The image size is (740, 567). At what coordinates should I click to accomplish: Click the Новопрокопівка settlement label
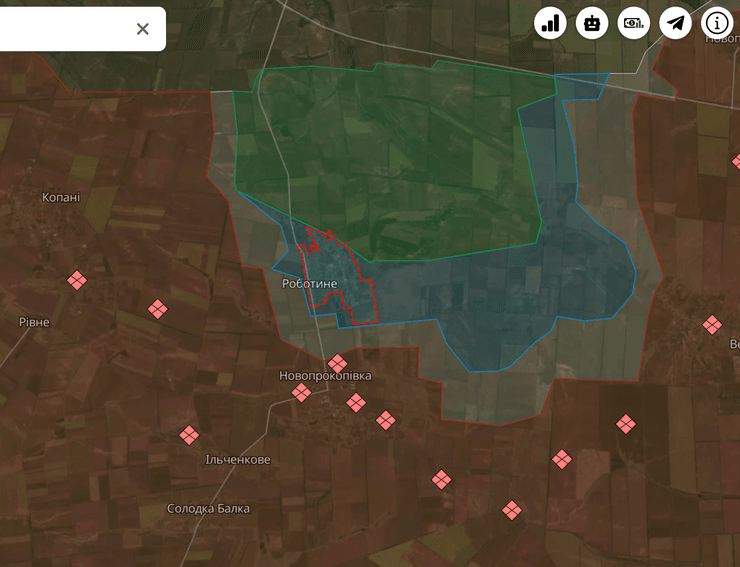point(325,376)
